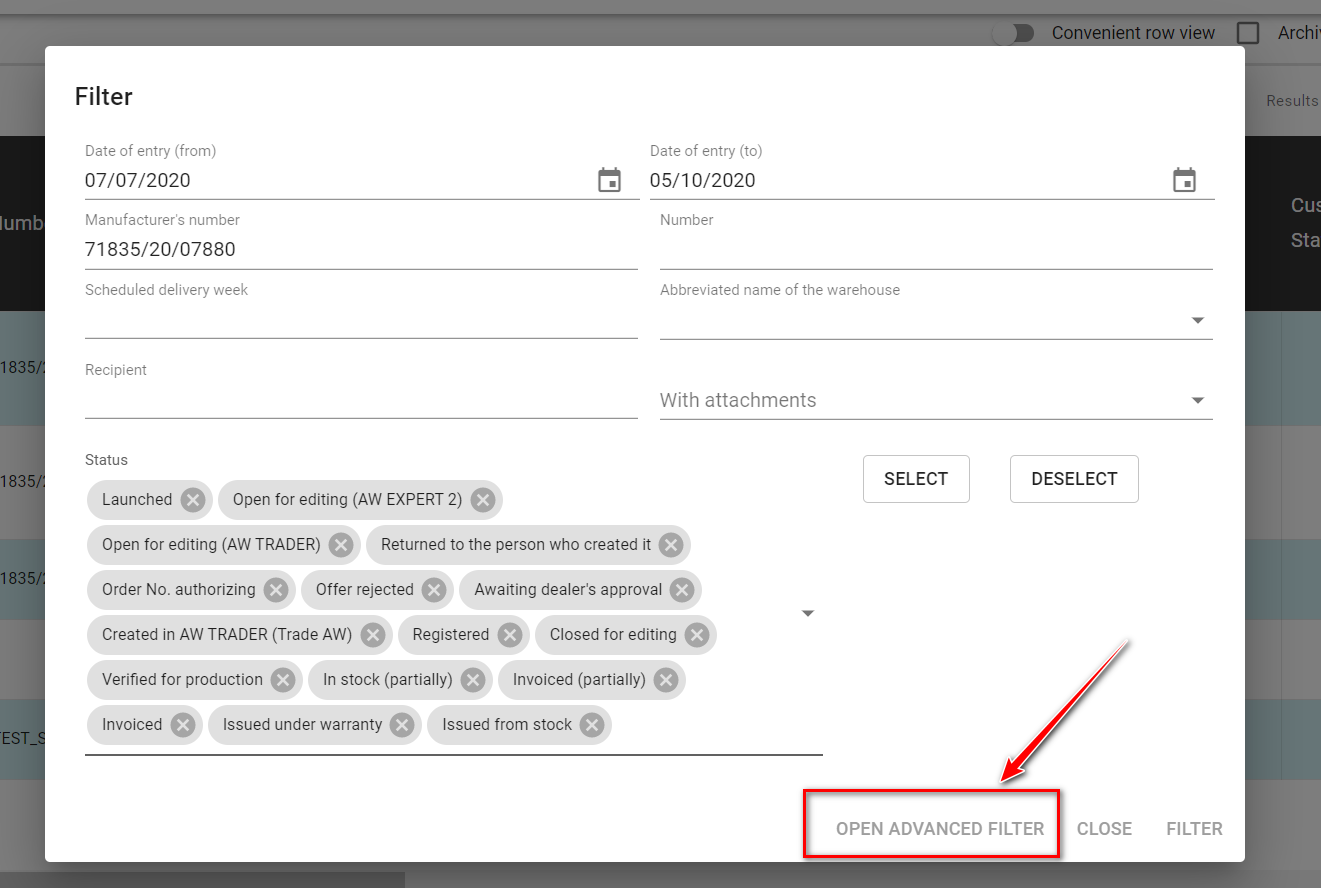The height and width of the screenshot is (888, 1321).
Task: Remove the Offer rejected status chip
Action: coord(434,590)
